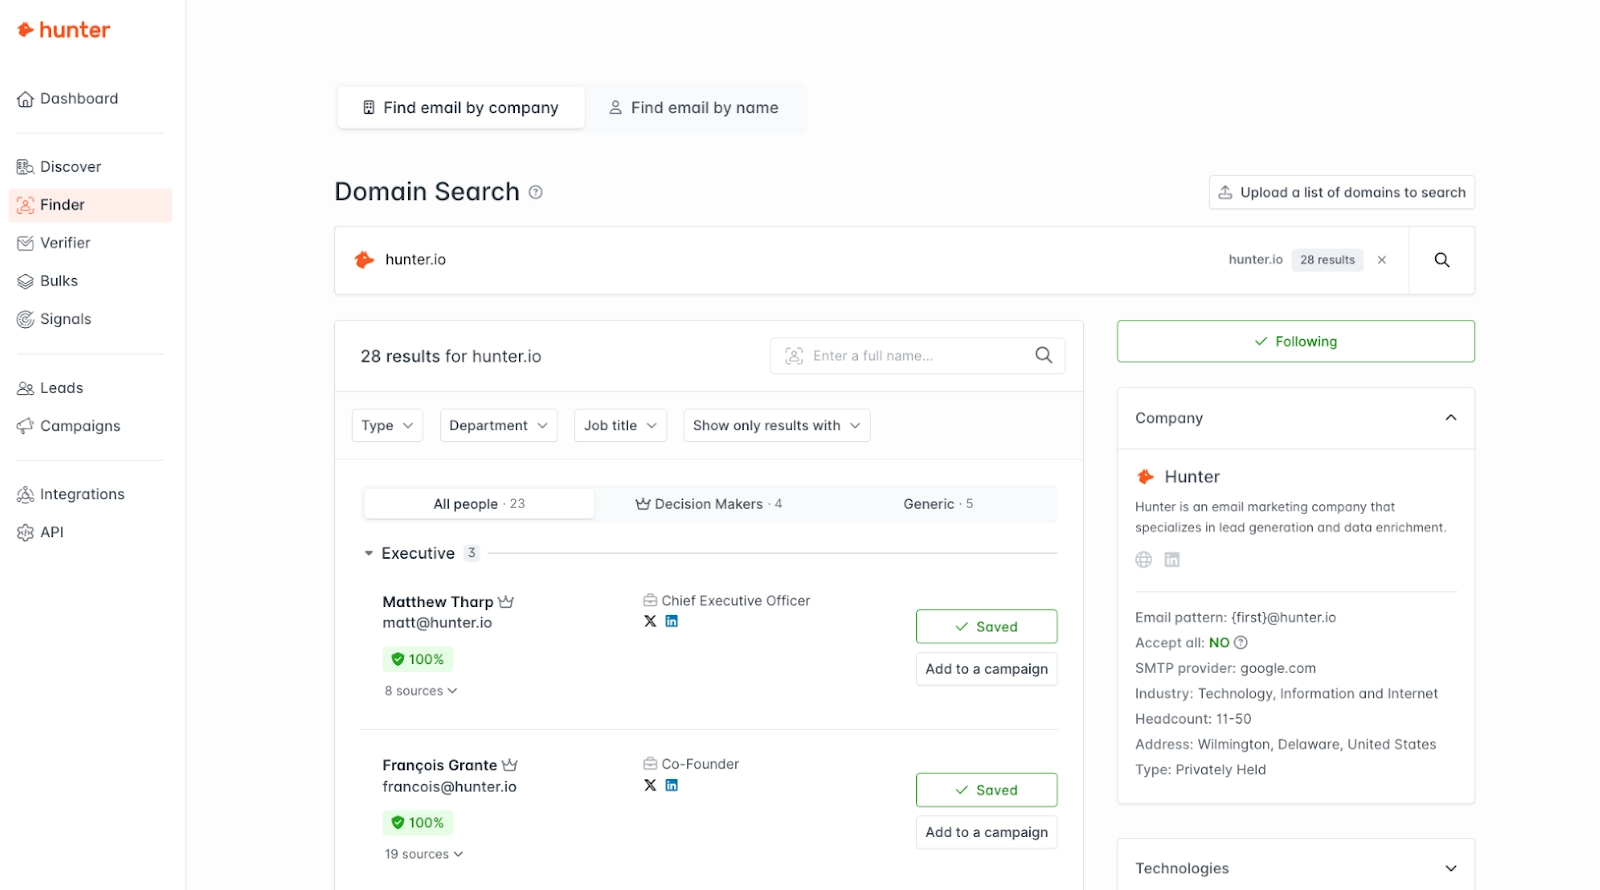This screenshot has width=1600, height=890.
Task: Click the Accept all help icon
Action: 1241,643
